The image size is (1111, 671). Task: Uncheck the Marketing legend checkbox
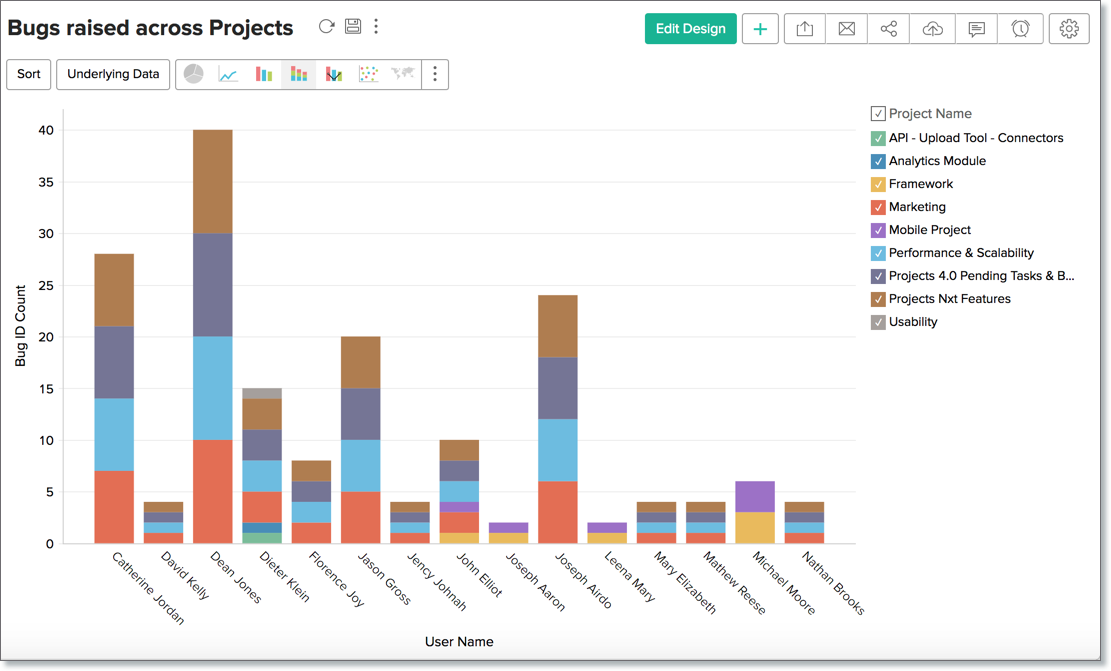(878, 207)
